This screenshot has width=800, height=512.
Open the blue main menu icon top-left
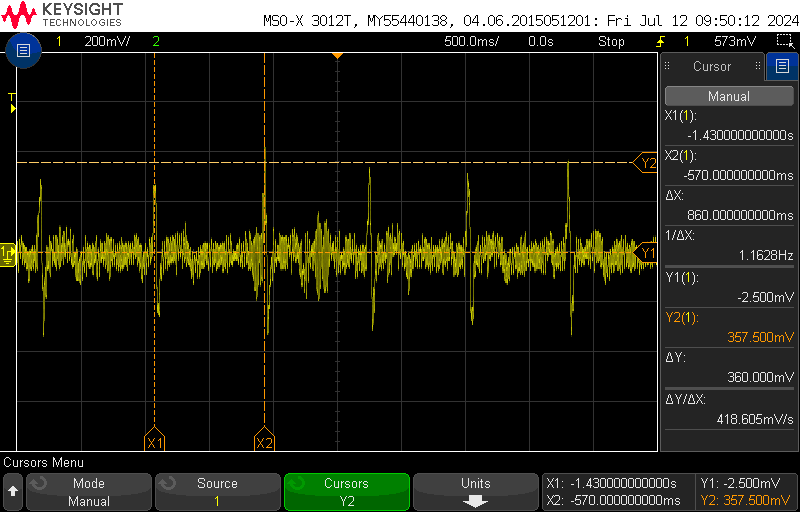(x=23, y=50)
